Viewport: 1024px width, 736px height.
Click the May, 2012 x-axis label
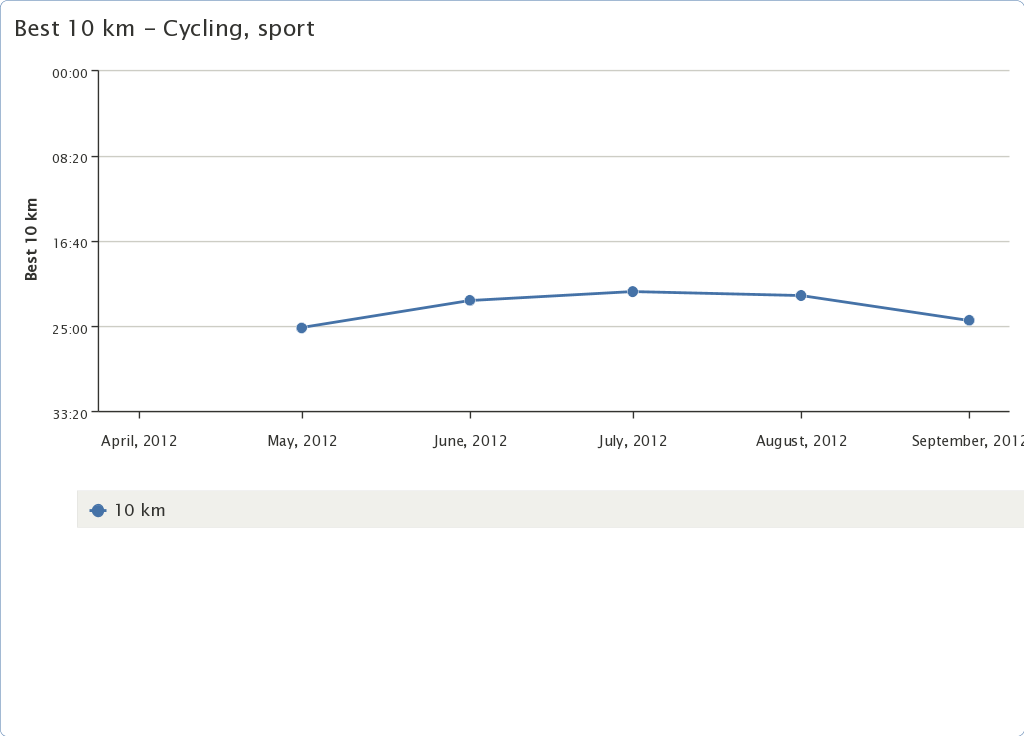tap(302, 441)
